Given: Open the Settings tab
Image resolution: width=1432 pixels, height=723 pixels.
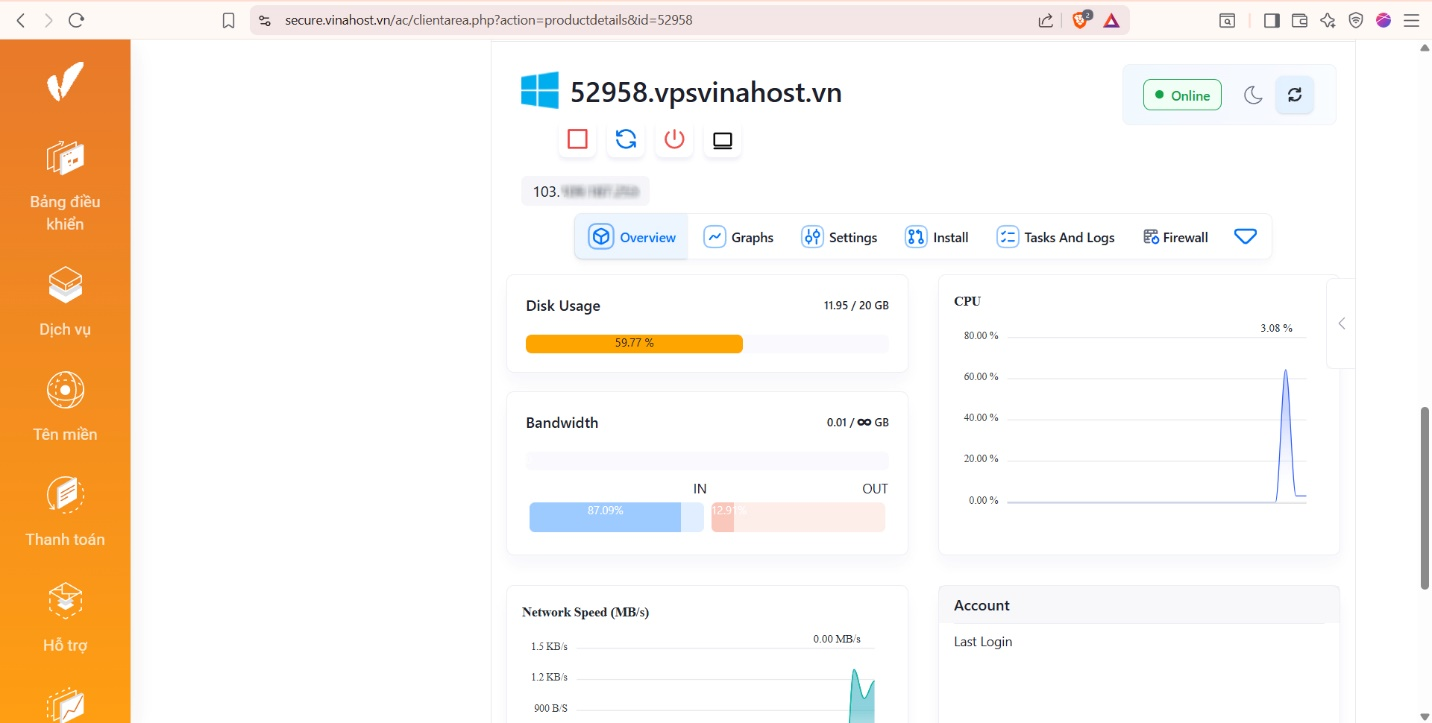Looking at the screenshot, I should tap(839, 237).
